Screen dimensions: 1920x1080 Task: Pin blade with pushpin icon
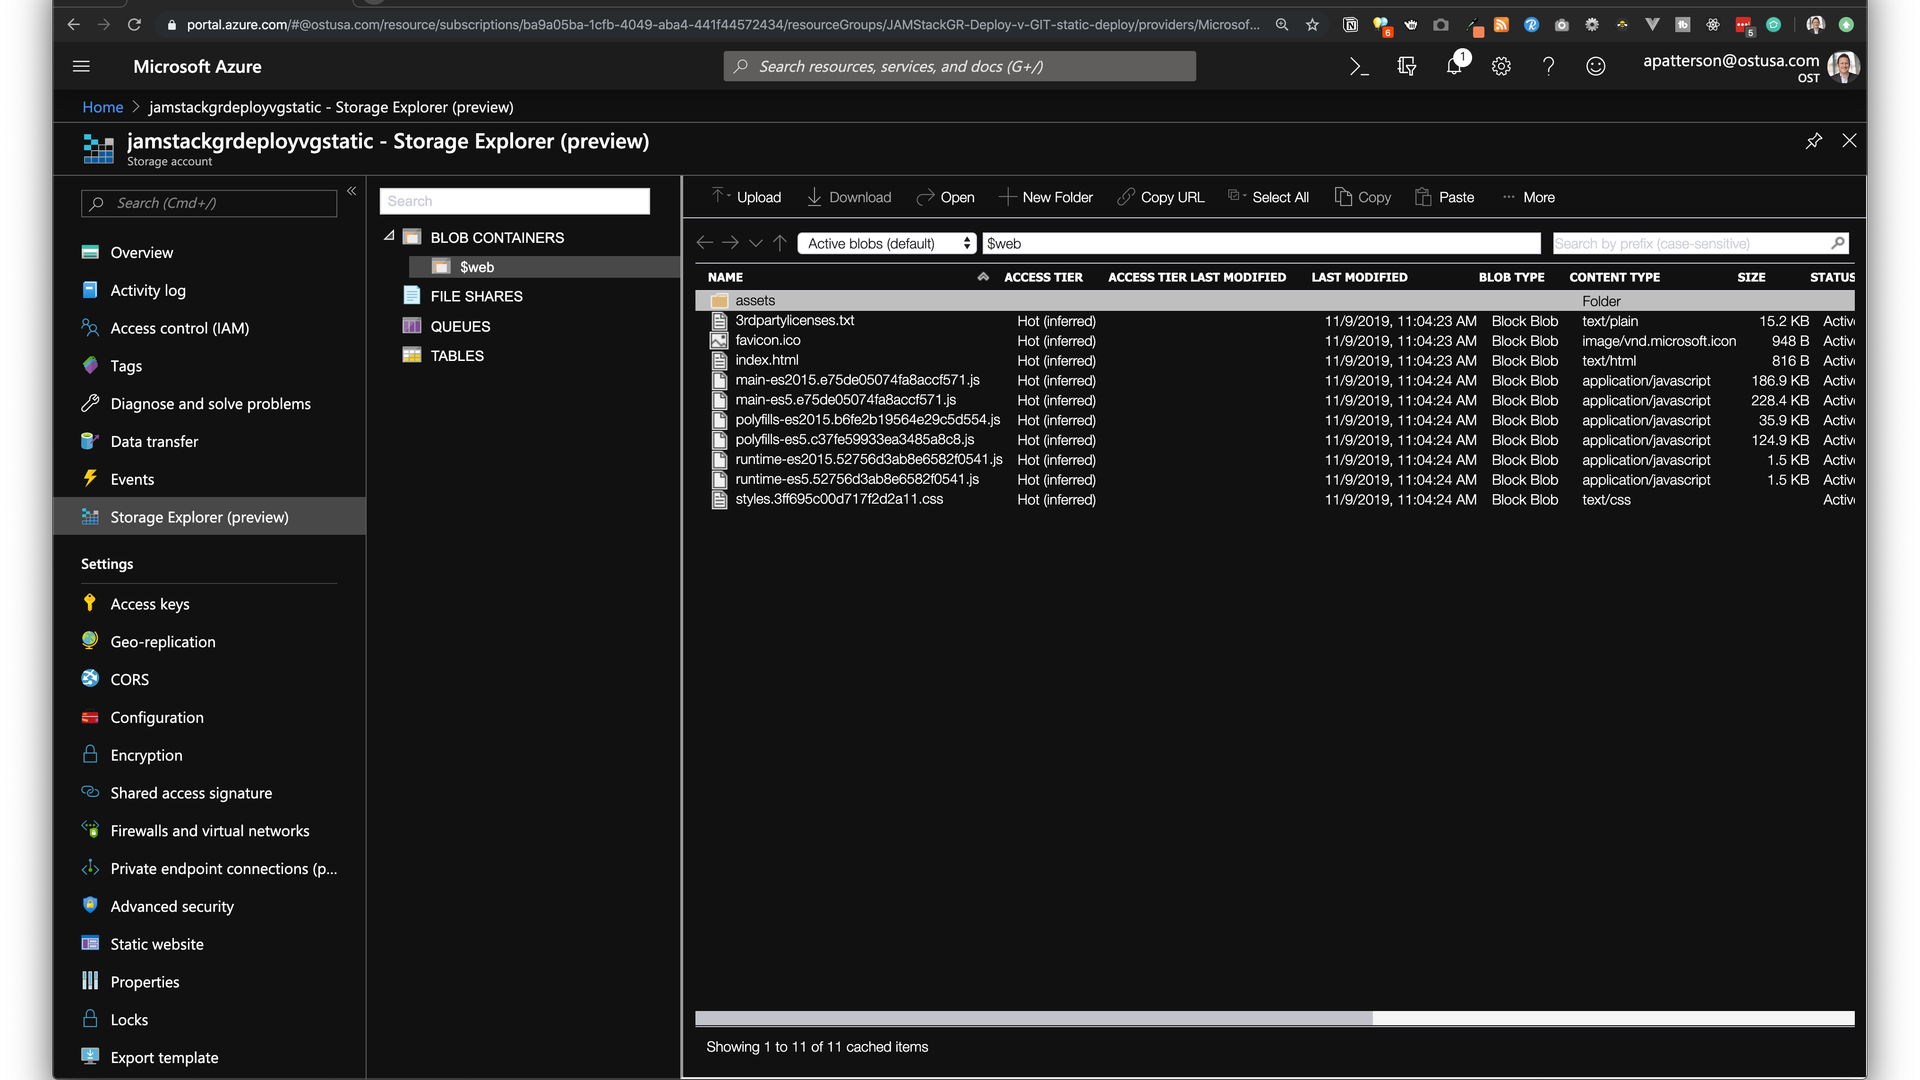[1813, 141]
